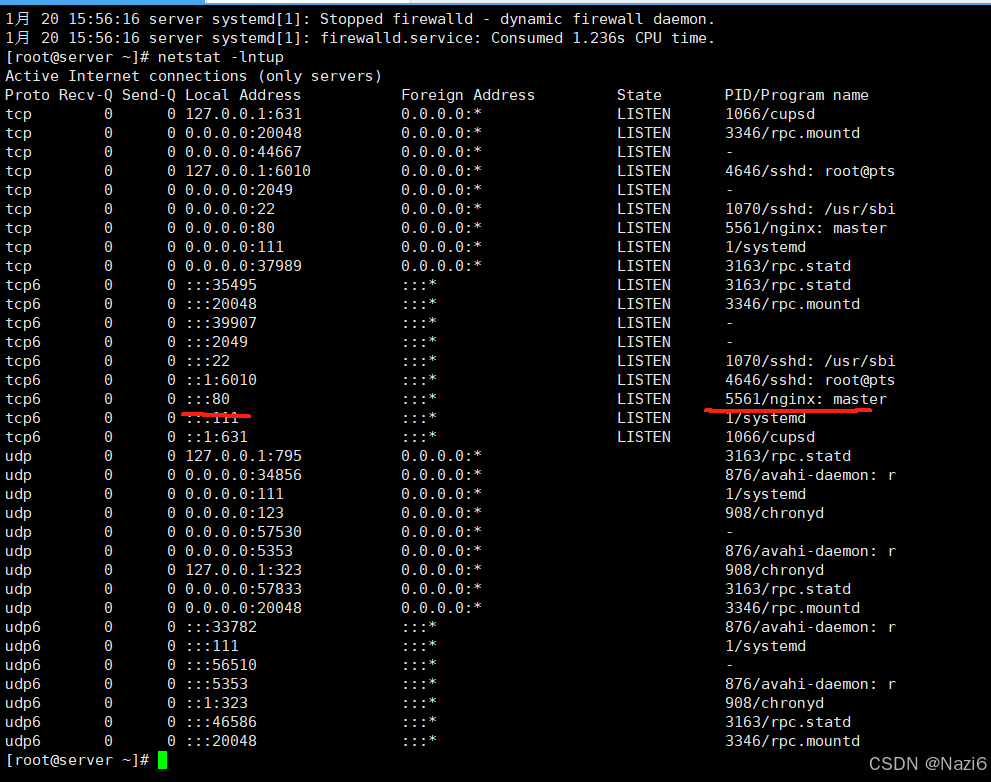
Task: Click ':::46586' udp6 address
Action: coord(221,721)
